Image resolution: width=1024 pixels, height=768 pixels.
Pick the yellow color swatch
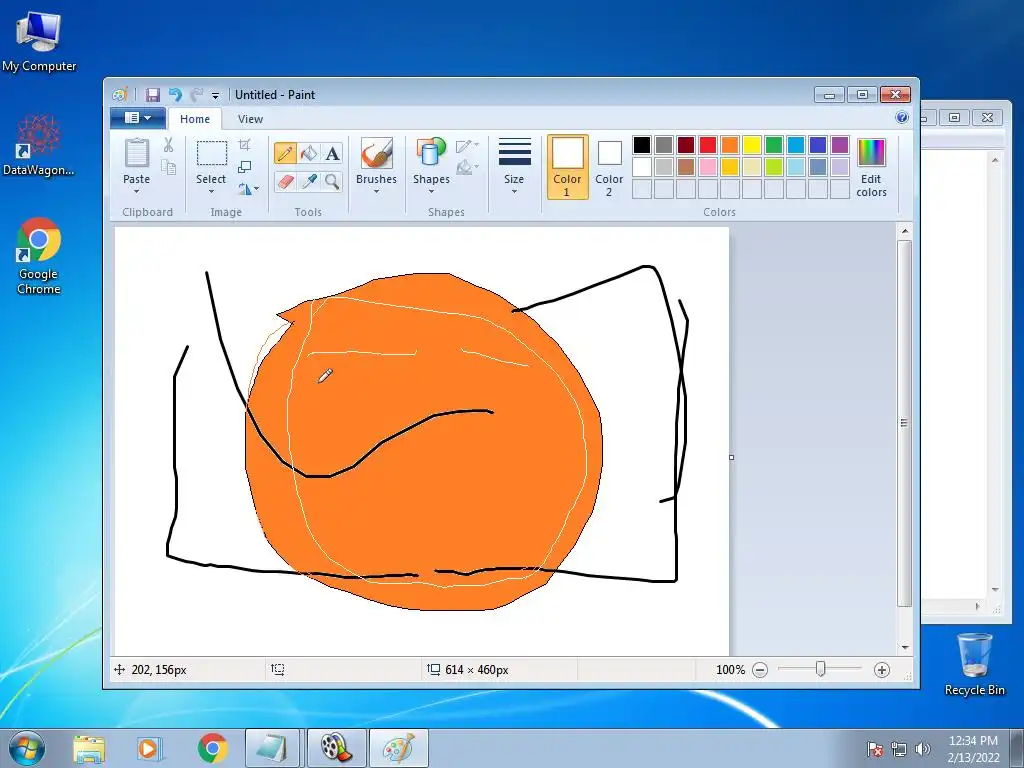(x=752, y=145)
